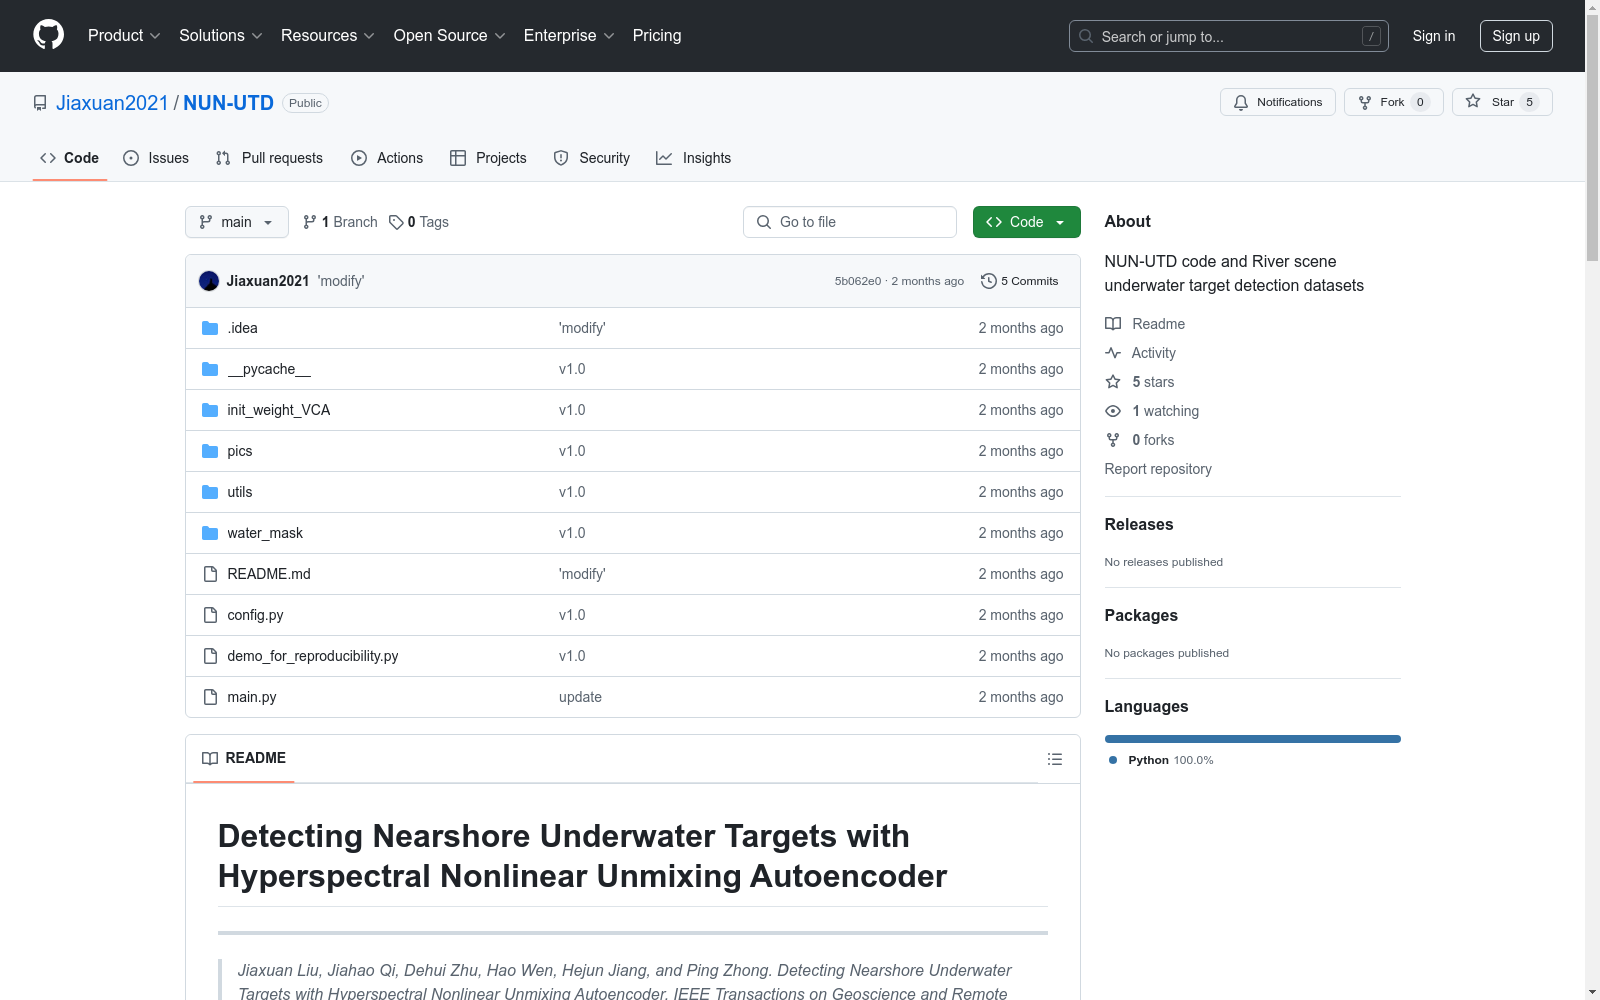Click the init_weight_VCA folder icon
Image resolution: width=1600 pixels, height=1000 pixels.
(210, 410)
